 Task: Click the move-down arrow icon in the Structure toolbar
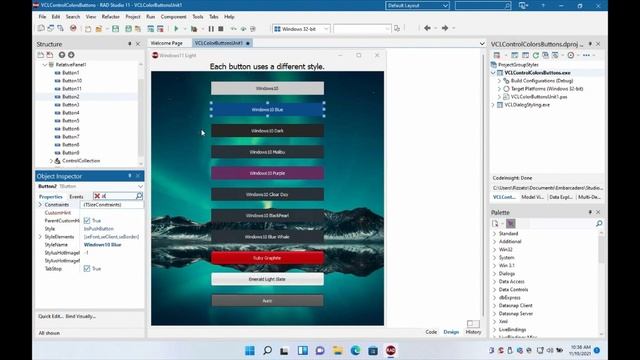(71, 55)
